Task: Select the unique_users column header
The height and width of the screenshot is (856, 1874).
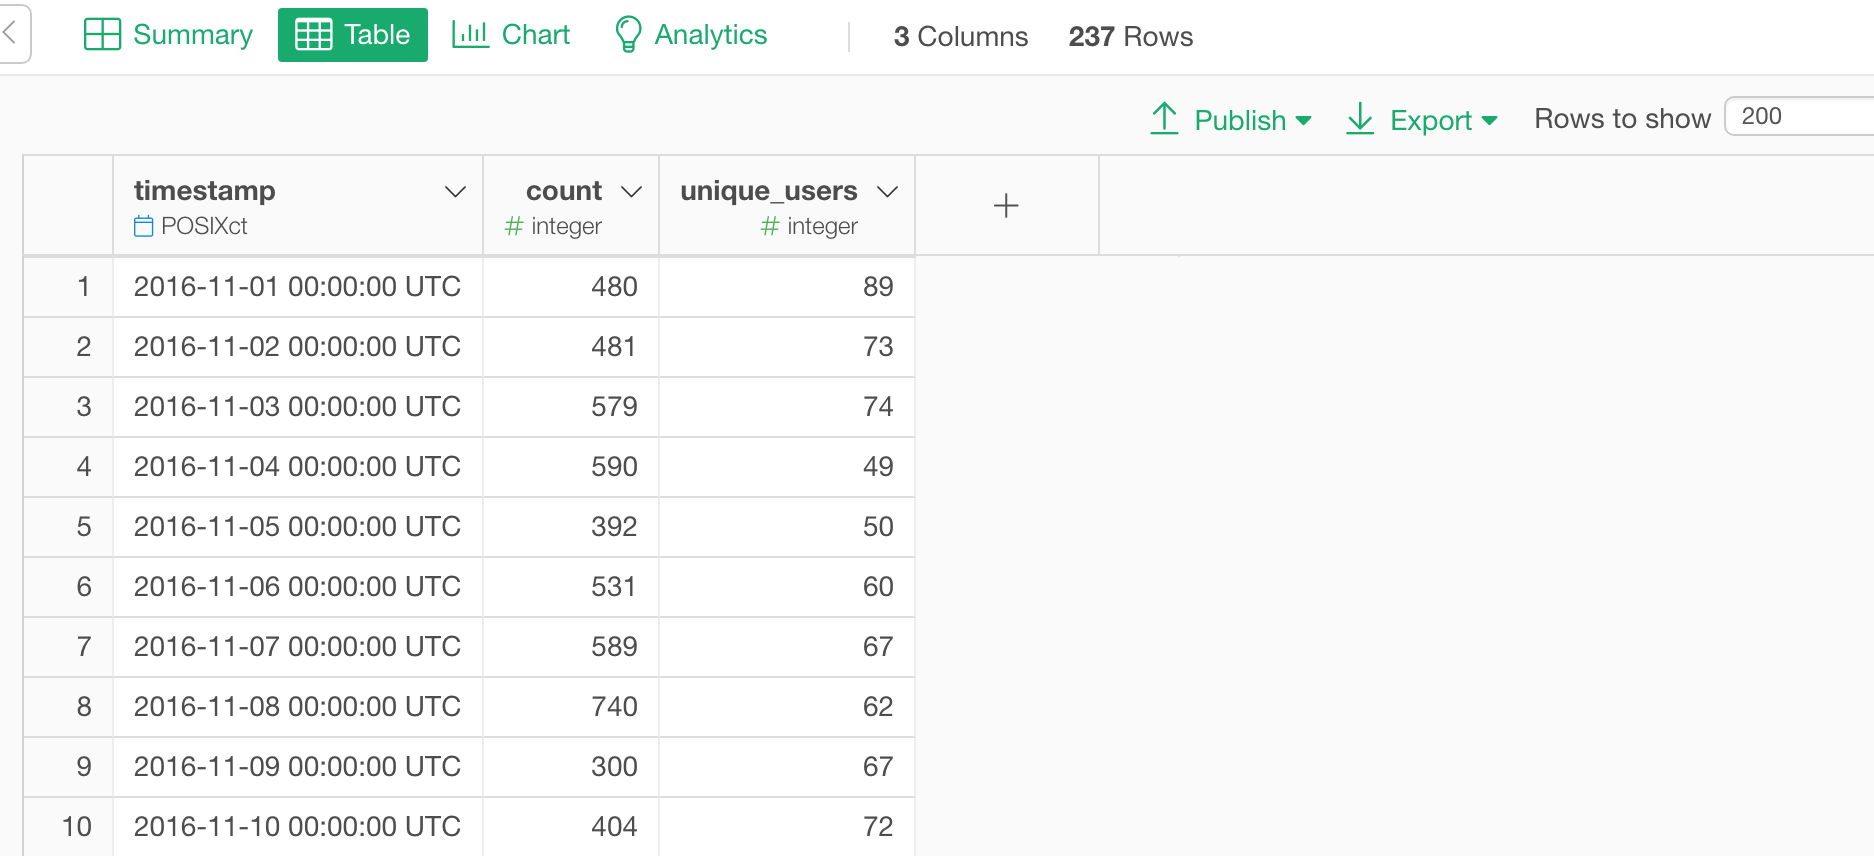Action: coord(787,205)
